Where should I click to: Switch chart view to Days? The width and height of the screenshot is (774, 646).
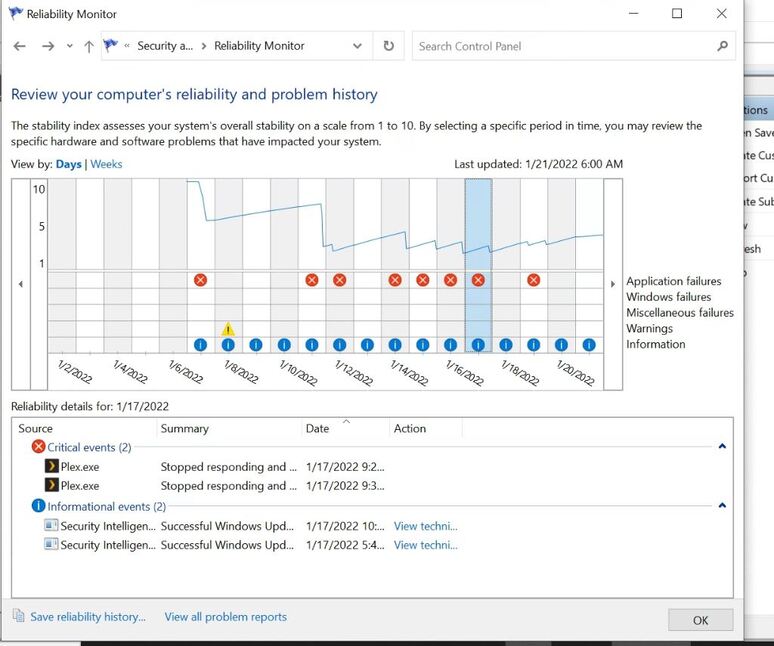click(69, 164)
